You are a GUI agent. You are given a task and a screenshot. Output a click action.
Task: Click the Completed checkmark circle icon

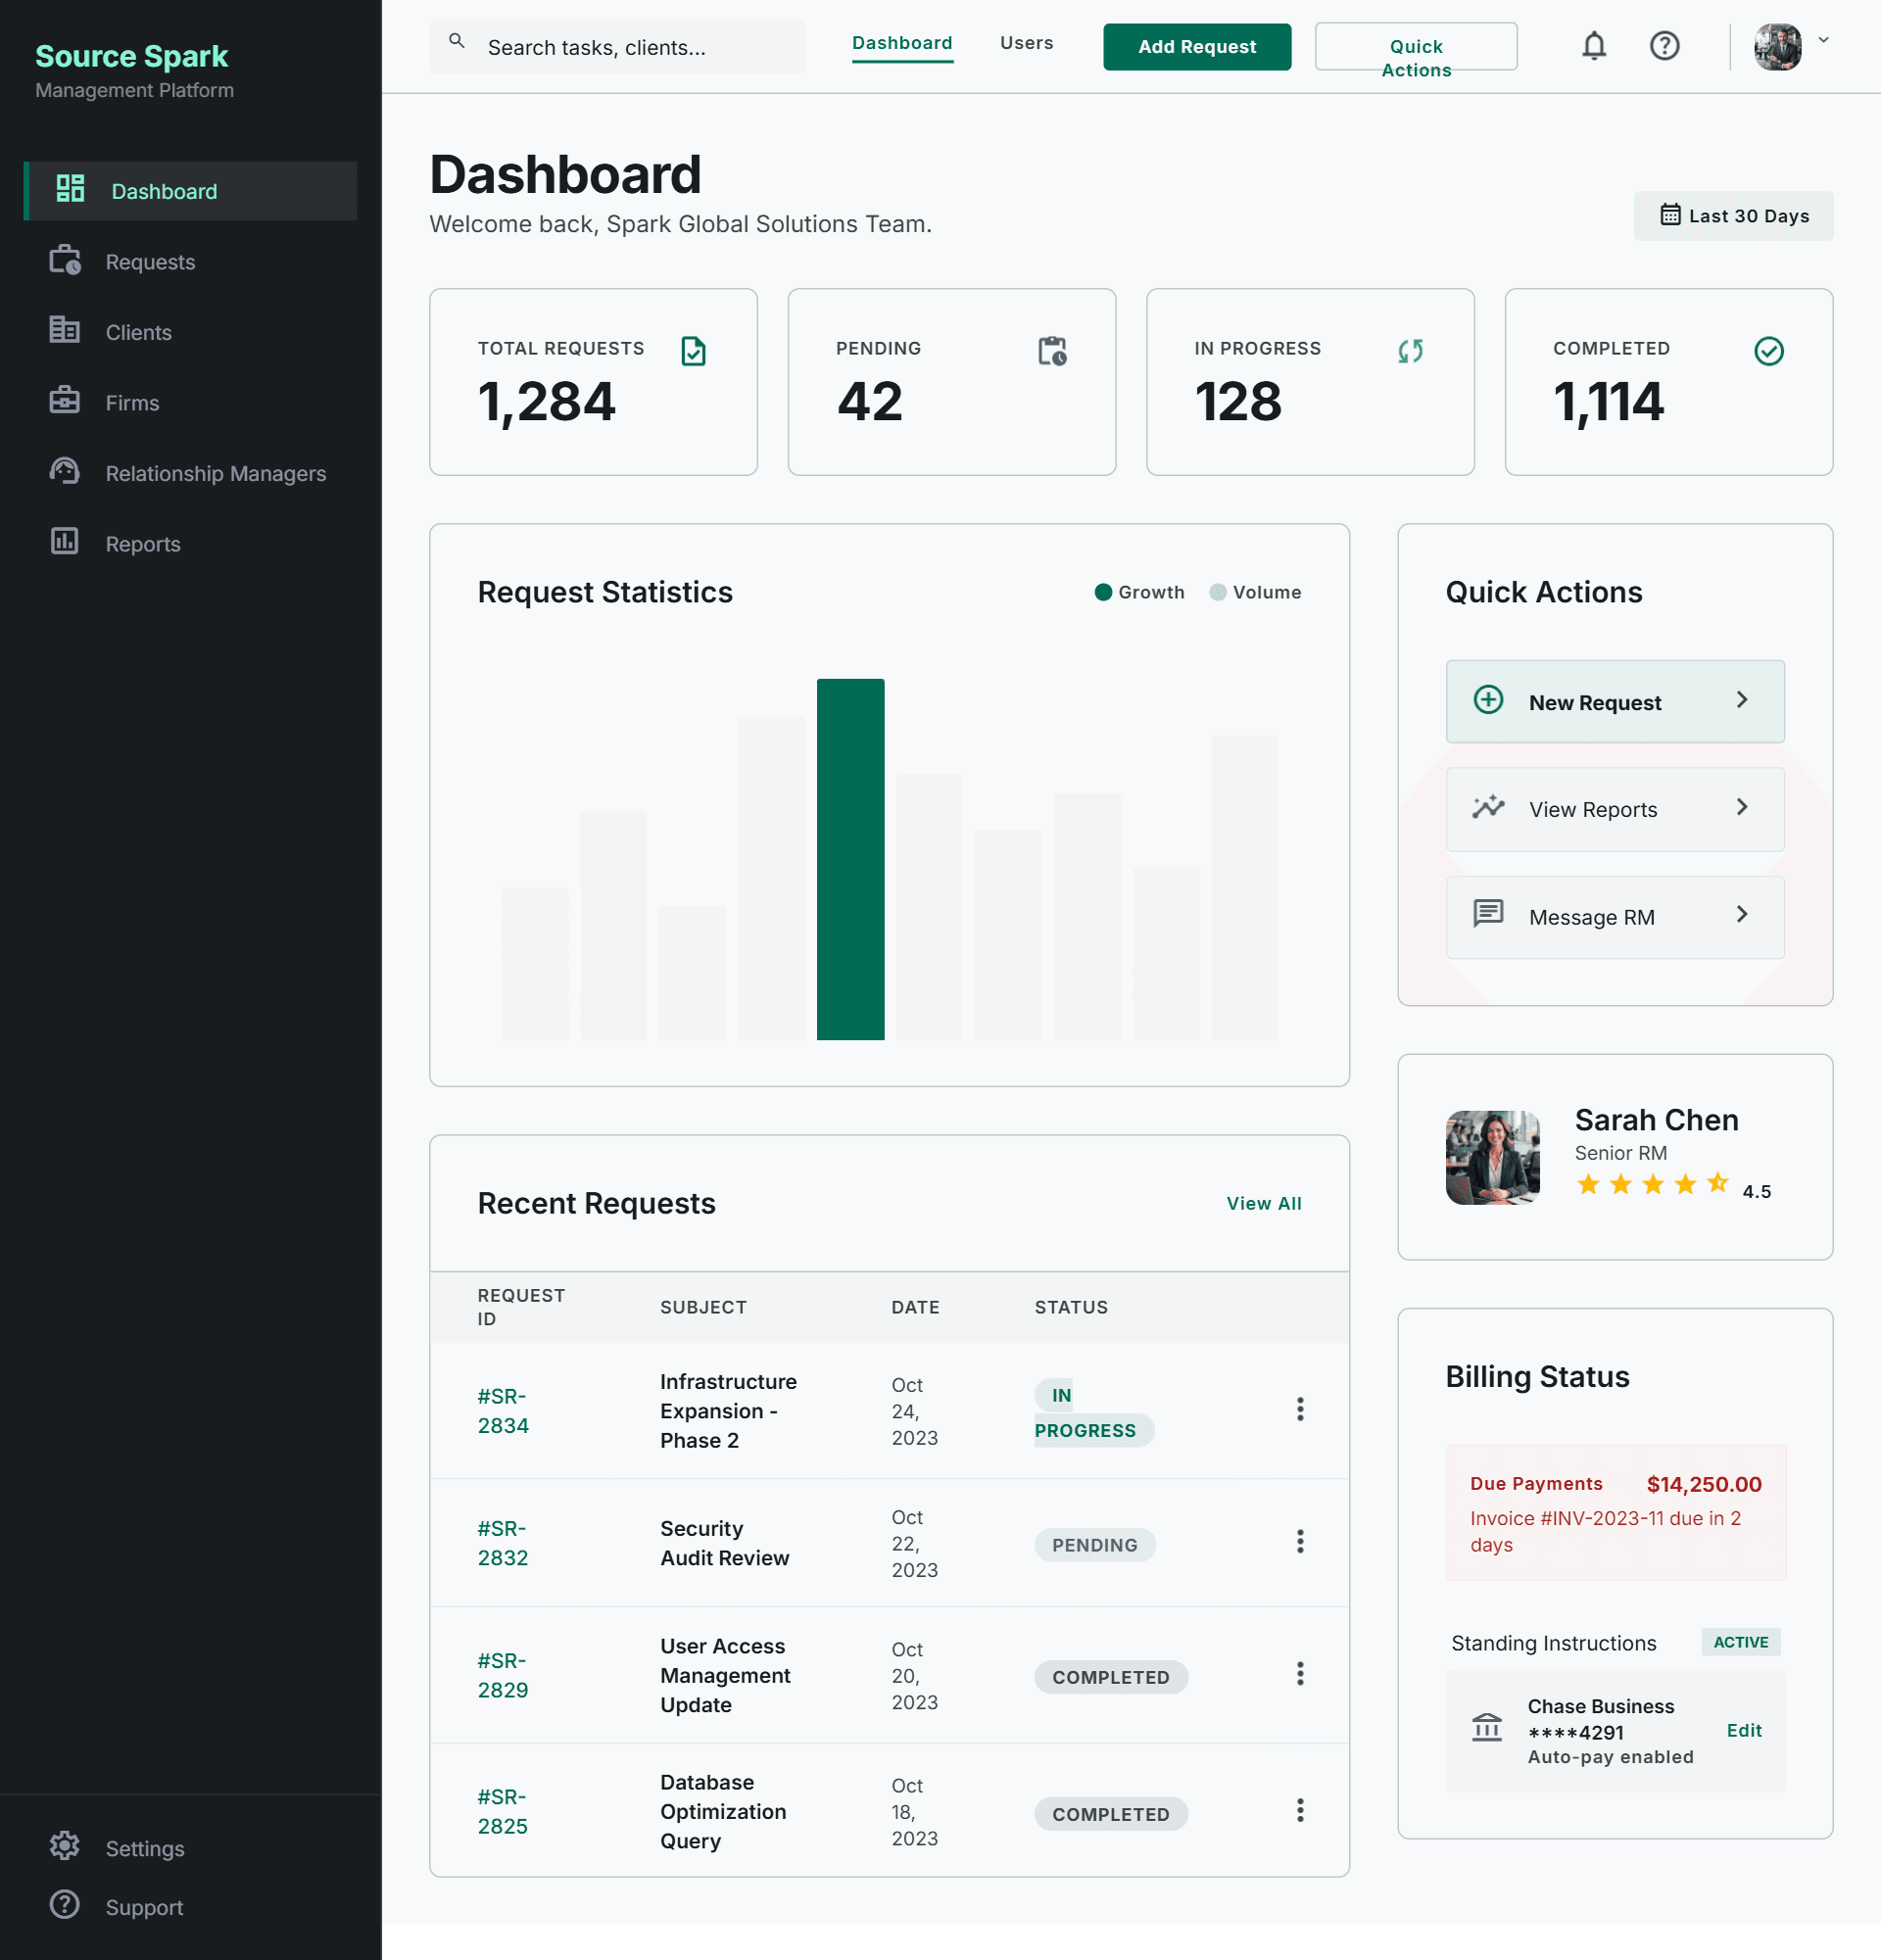tap(1769, 351)
